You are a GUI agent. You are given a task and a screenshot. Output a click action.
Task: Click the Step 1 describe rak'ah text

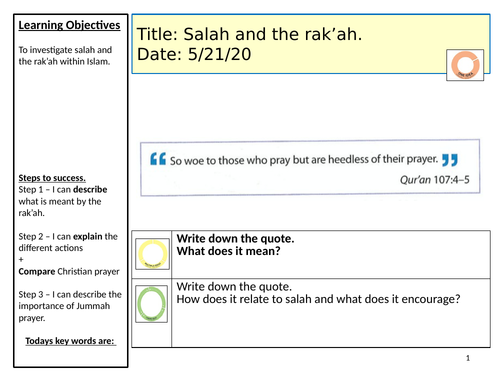63,201
